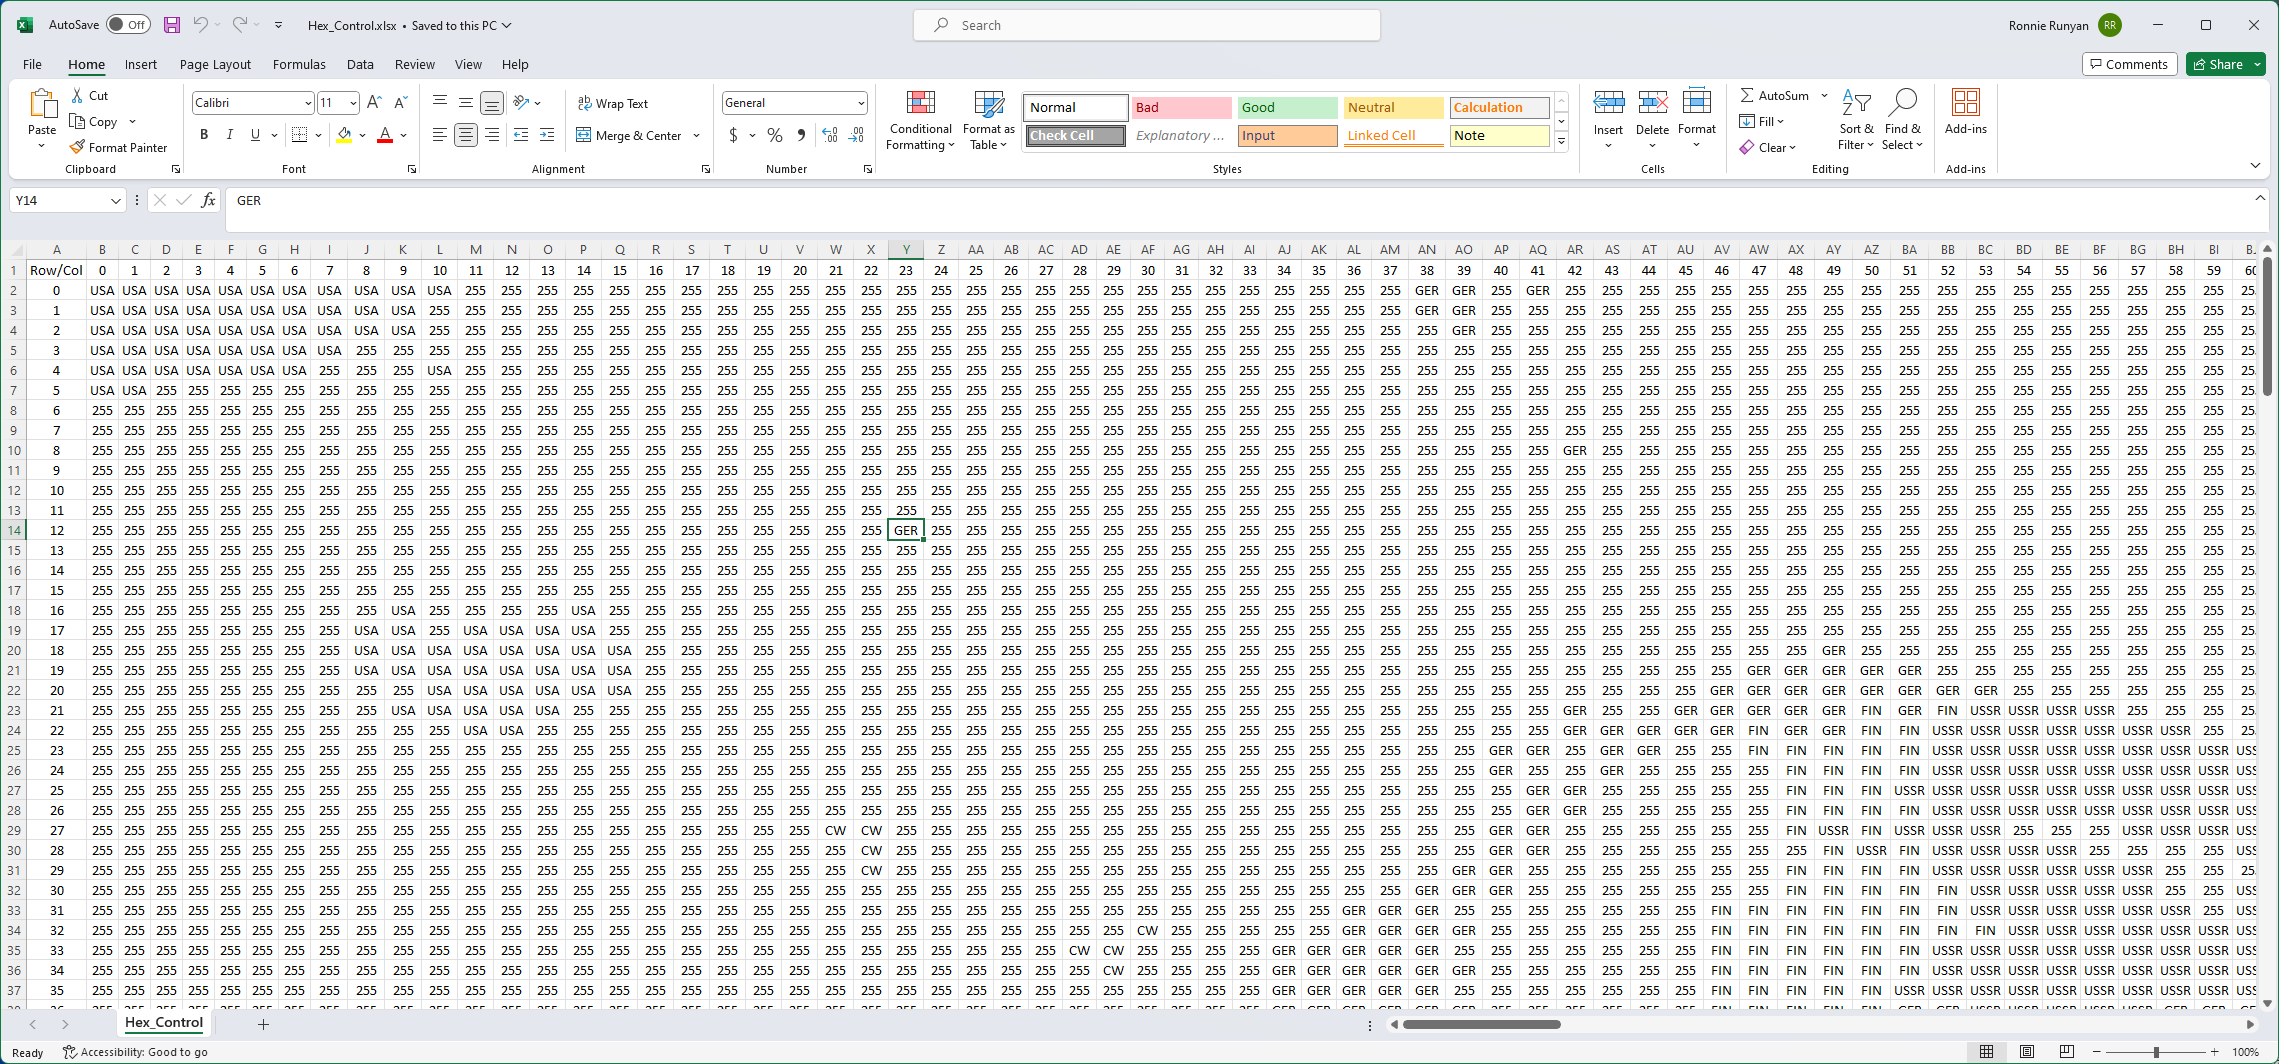Viewport: 2279px width, 1064px height.
Task: Toggle Bottom Align
Action: pos(492,102)
